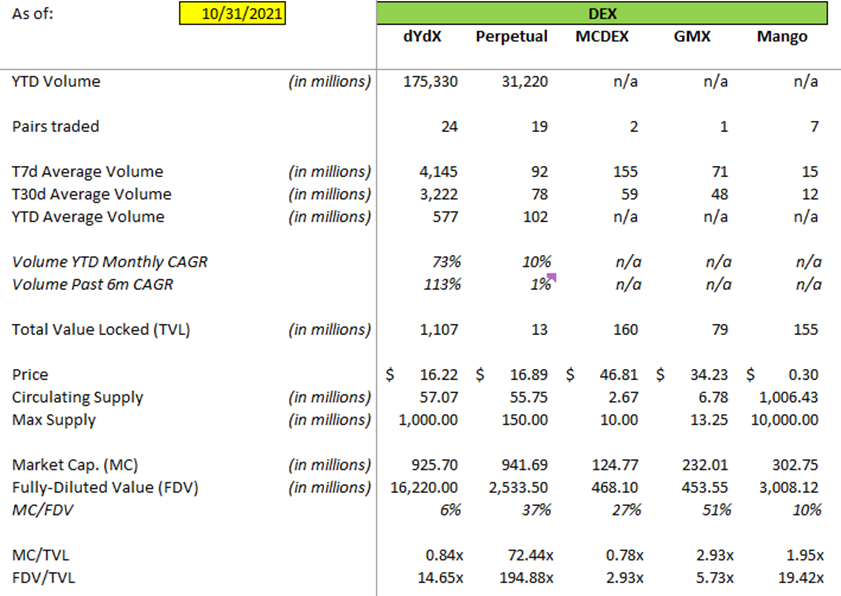Select dYdX max supply 1,000.00
The width and height of the screenshot is (841, 596).
428,420
